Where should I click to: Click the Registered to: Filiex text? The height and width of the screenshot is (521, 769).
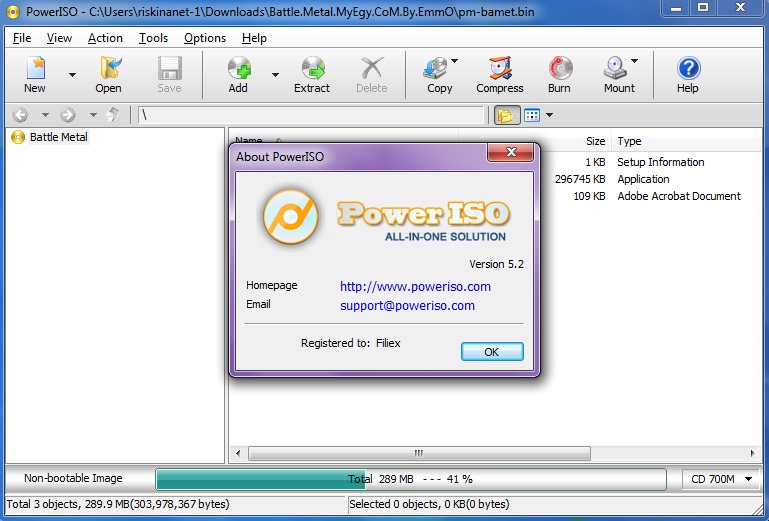click(351, 343)
